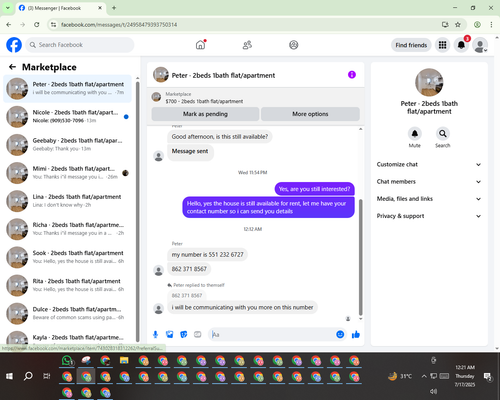Open Task View on taskbar

coord(47,376)
